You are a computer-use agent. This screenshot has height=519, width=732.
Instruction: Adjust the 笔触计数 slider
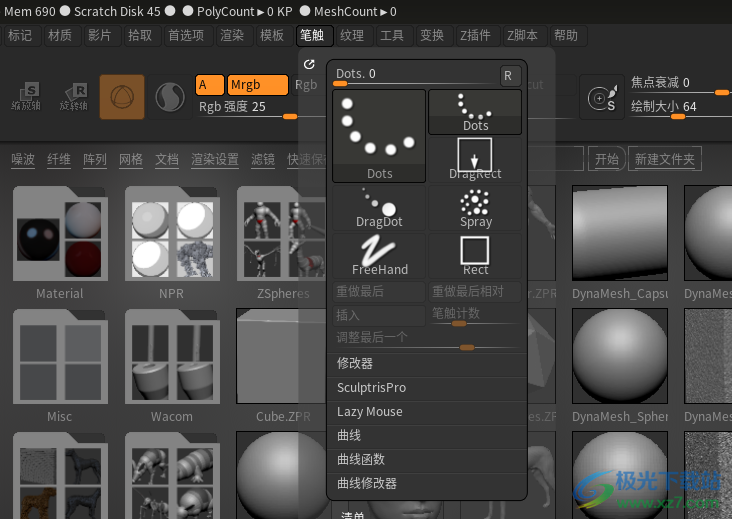[475, 316]
